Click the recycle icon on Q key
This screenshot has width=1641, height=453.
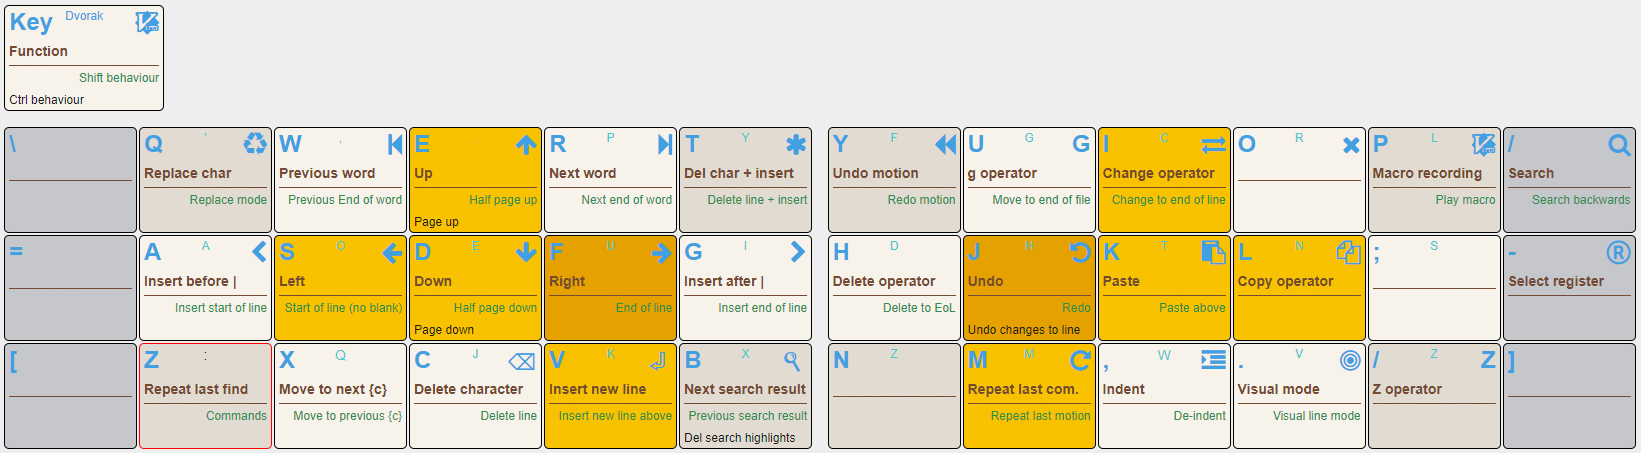point(256,144)
